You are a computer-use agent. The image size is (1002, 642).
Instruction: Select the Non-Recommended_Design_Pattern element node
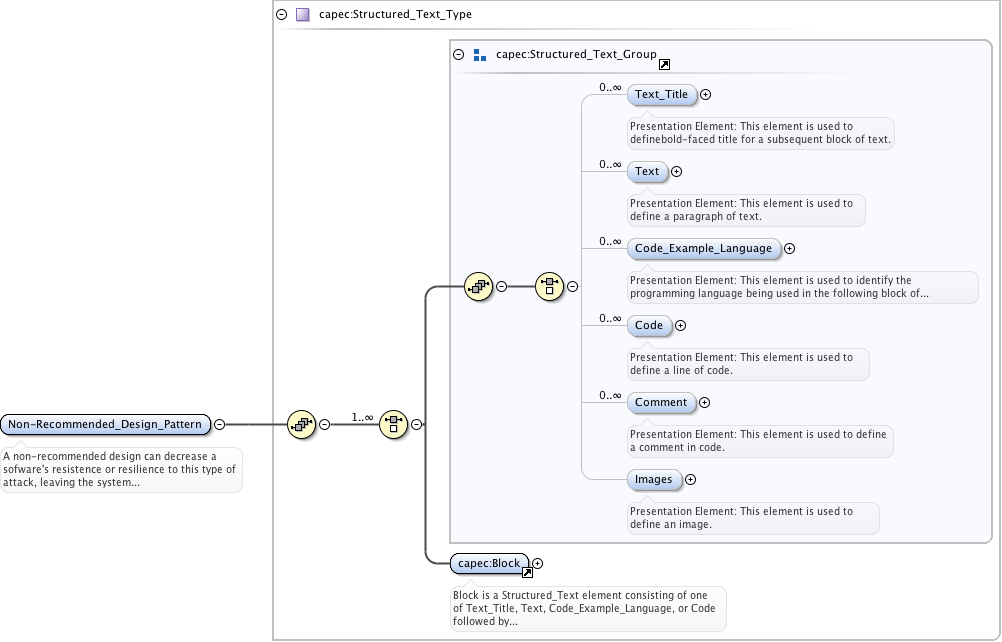click(x=106, y=424)
